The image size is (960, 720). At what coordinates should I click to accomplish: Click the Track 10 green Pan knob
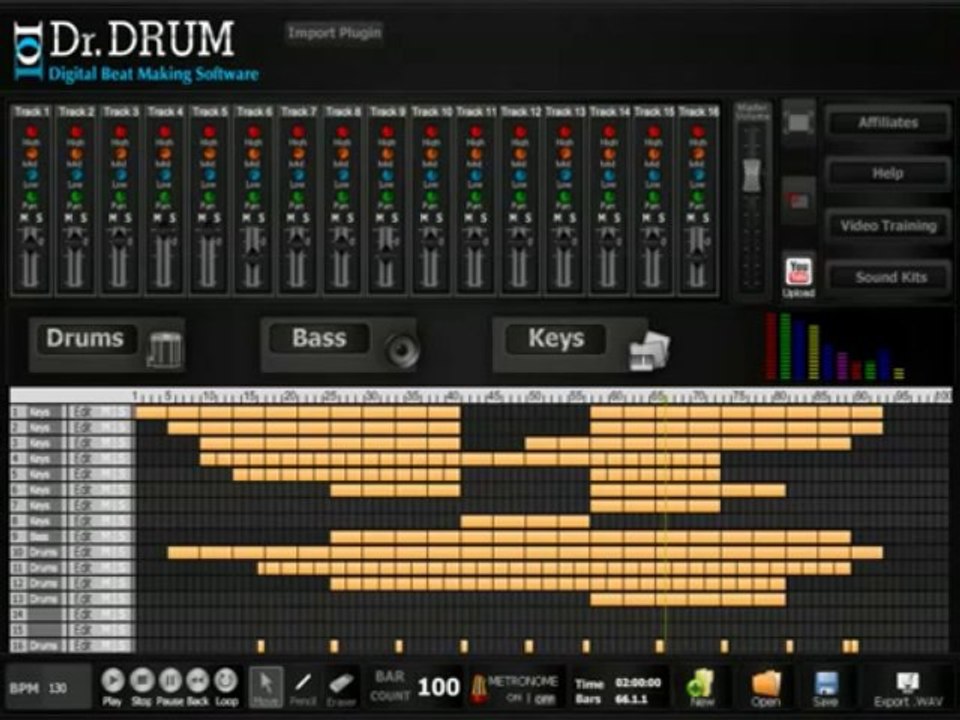(x=431, y=198)
